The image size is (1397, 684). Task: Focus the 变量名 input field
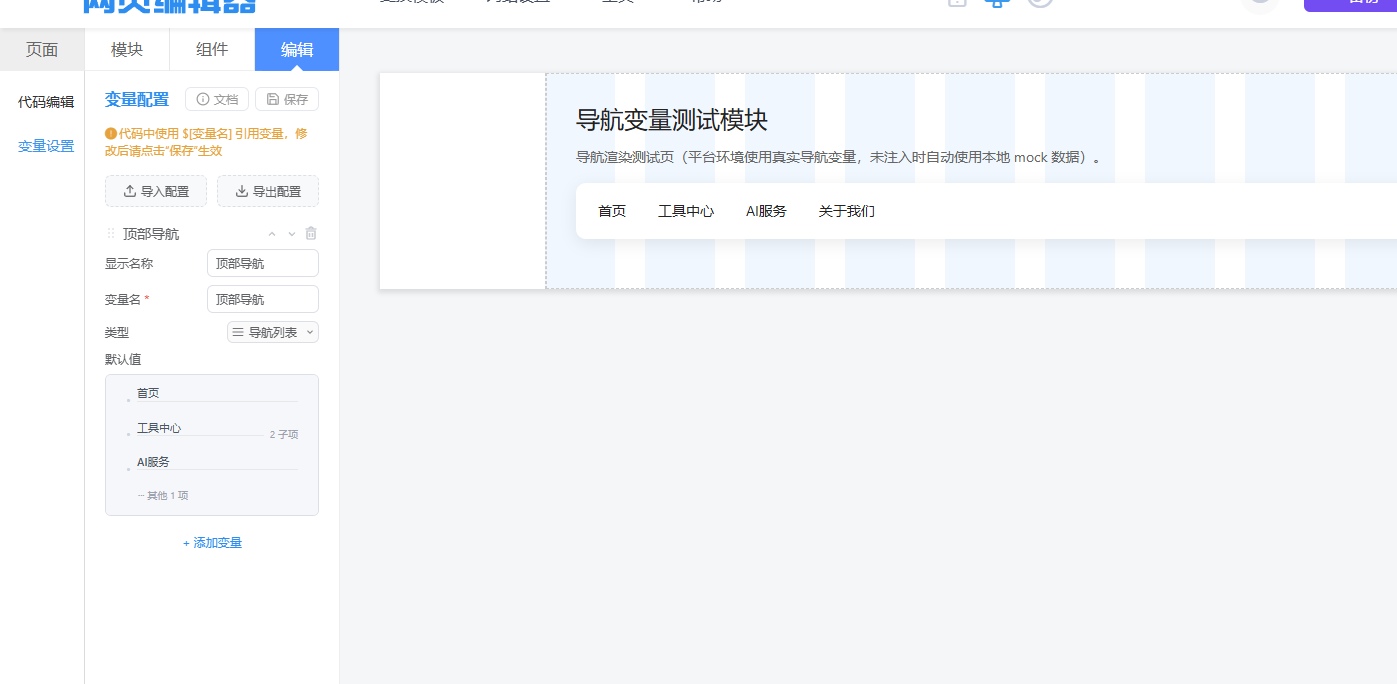(x=263, y=299)
